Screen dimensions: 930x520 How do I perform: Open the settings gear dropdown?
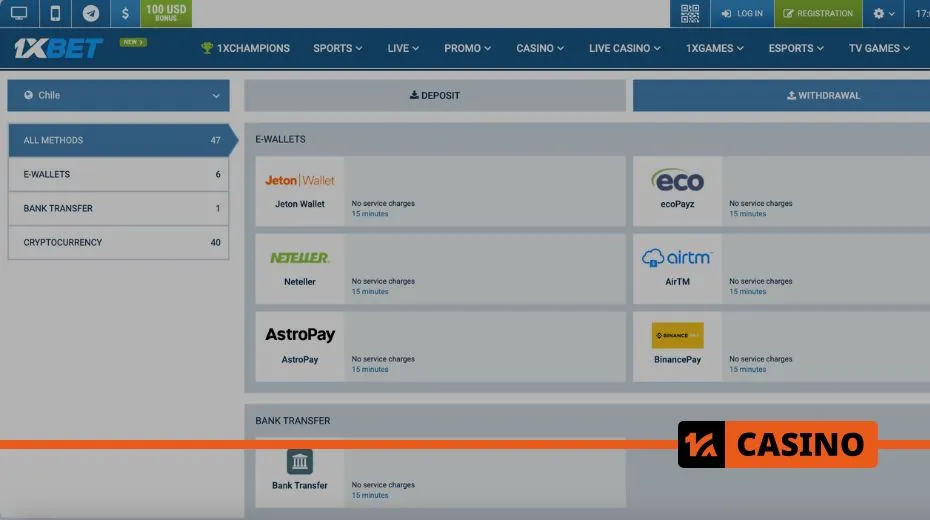click(883, 13)
